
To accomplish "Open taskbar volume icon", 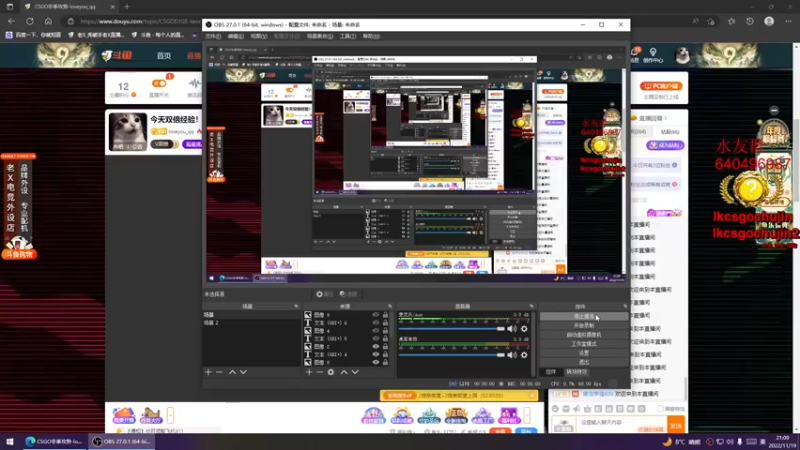I will [x=730, y=442].
